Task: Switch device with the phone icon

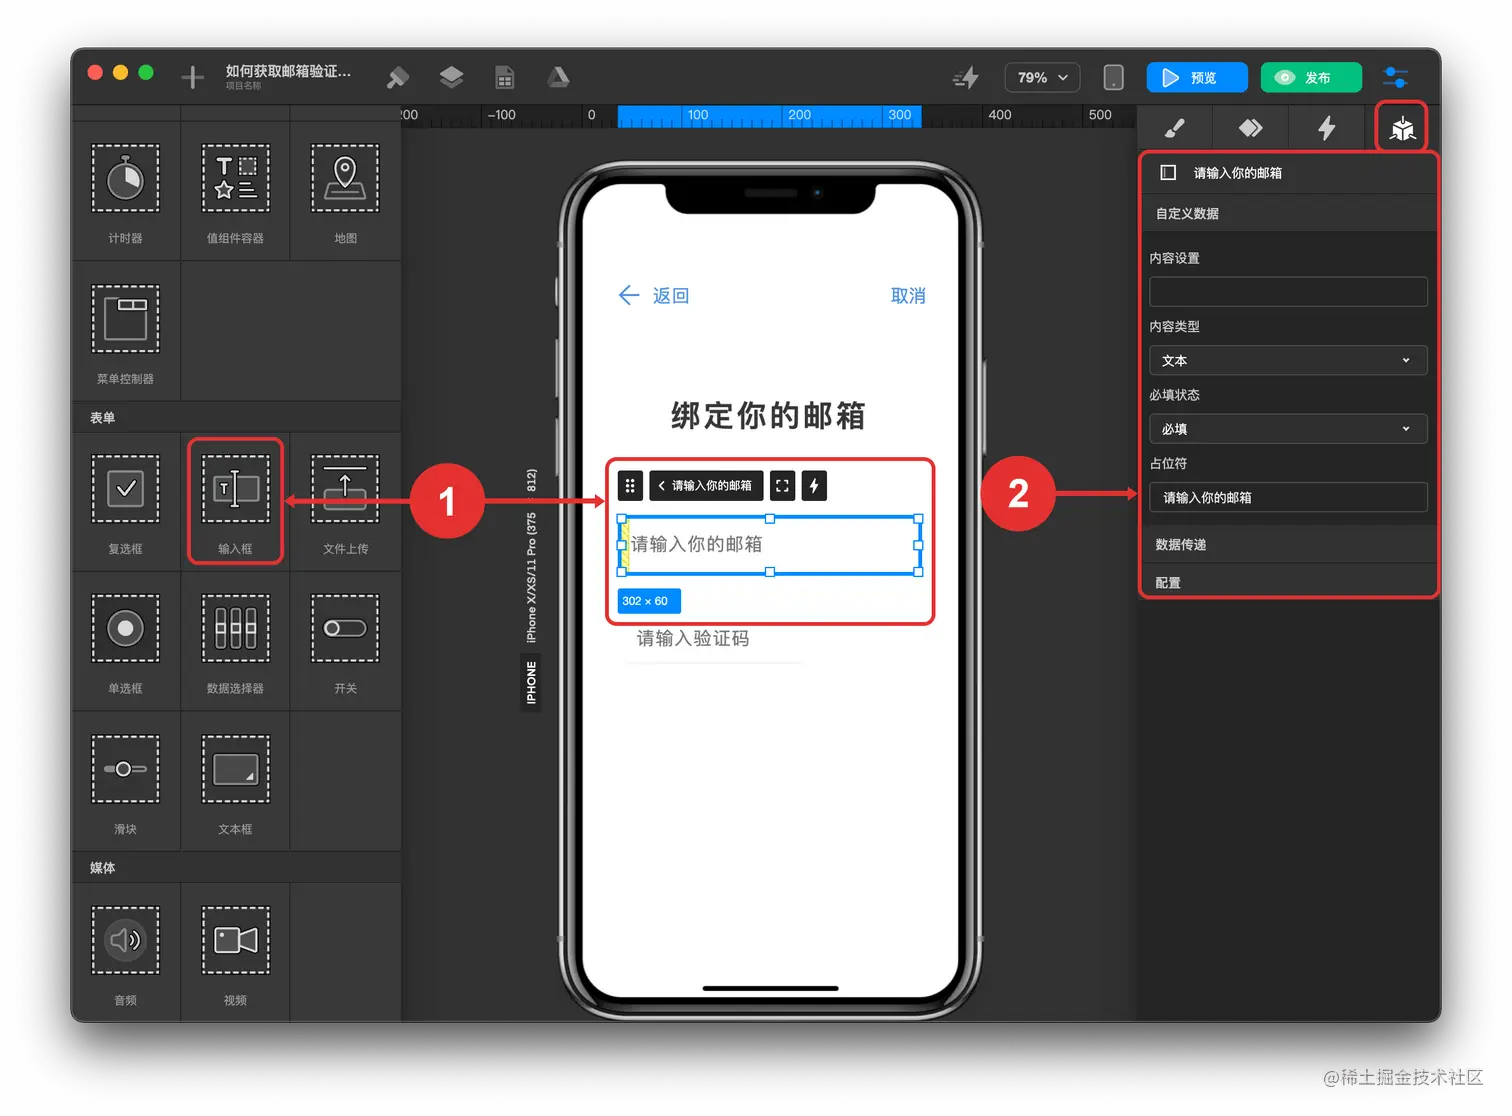Action: pyautogui.click(x=1113, y=78)
